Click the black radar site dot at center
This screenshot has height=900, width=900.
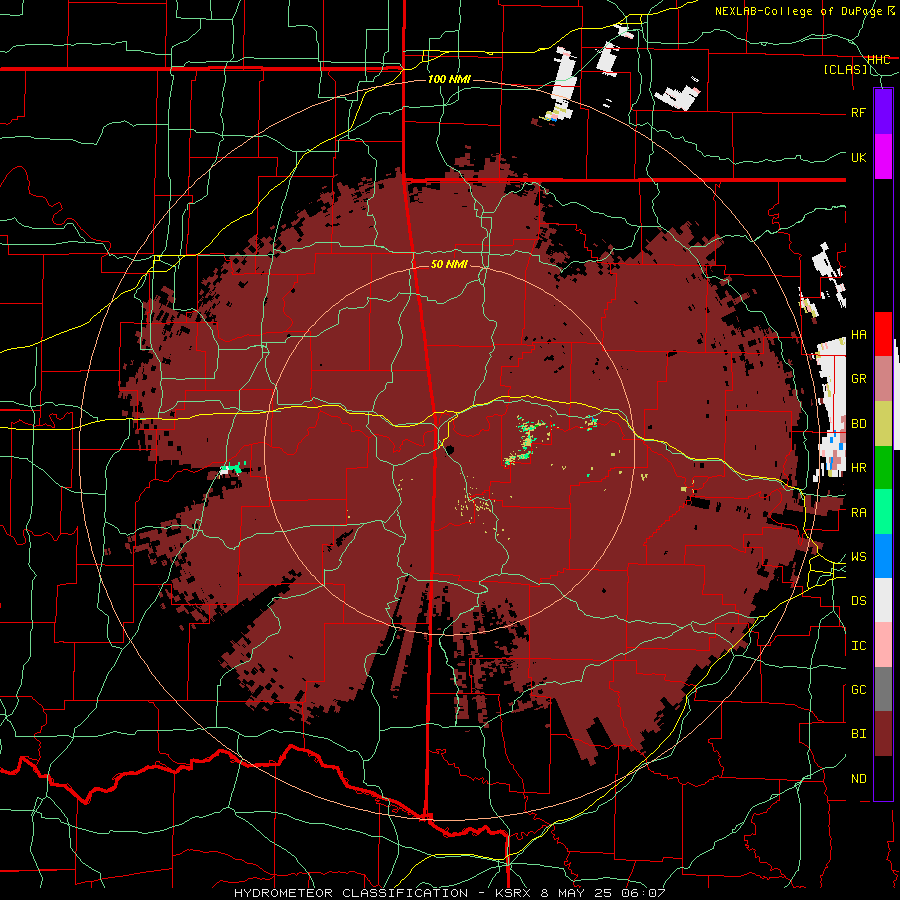[x=449, y=449]
